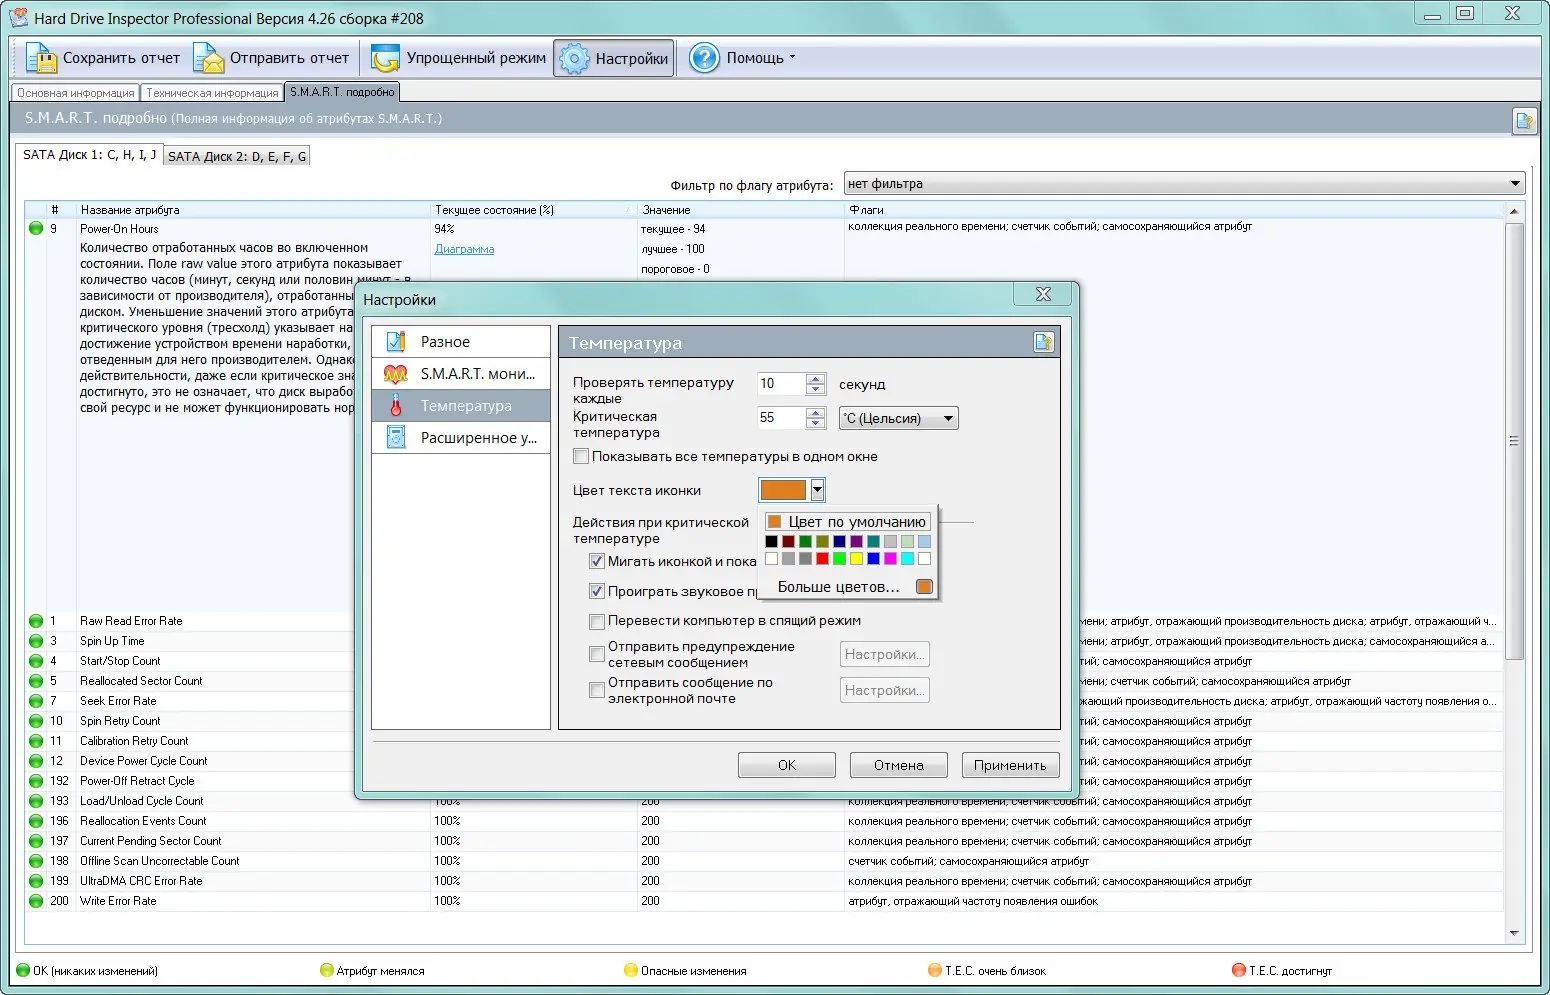Screen dimensions: 1550x995
Task: Open the S.M.A.R.T. мониторинг settings category
Action: (461, 374)
